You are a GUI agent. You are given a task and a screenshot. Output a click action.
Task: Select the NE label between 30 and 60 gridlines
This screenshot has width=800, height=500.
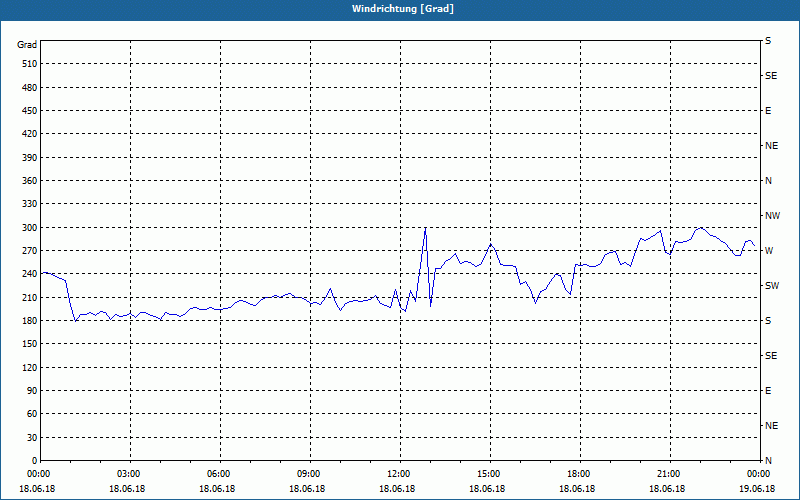[x=771, y=426]
